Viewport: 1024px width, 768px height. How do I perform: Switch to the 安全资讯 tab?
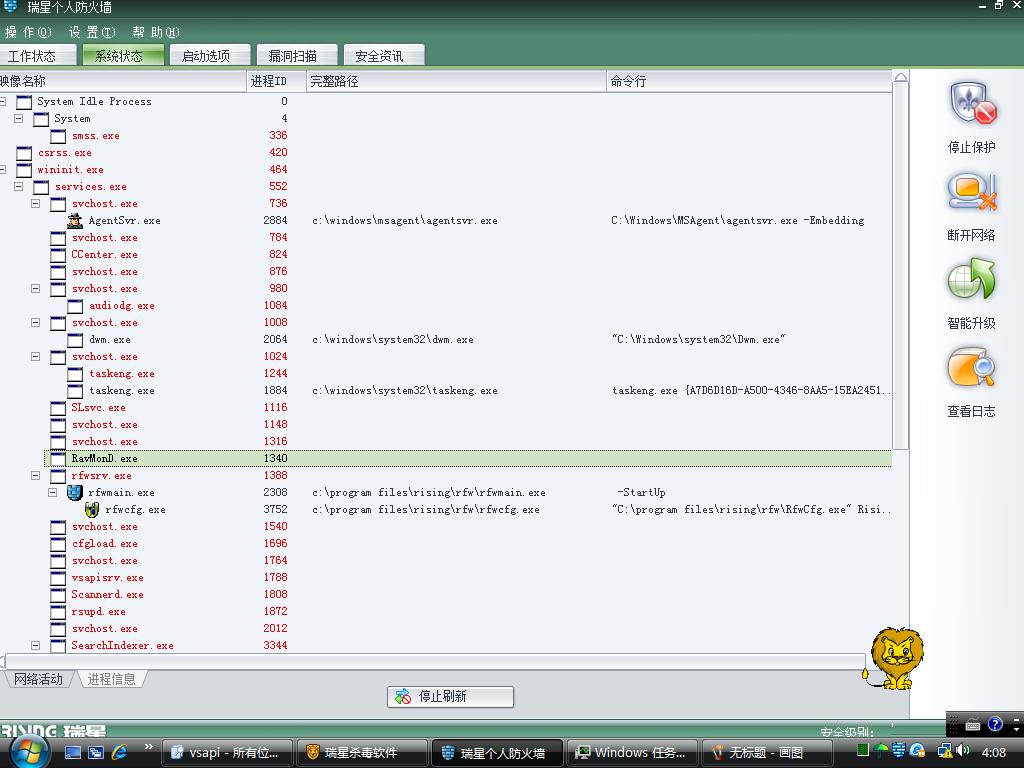(x=384, y=56)
